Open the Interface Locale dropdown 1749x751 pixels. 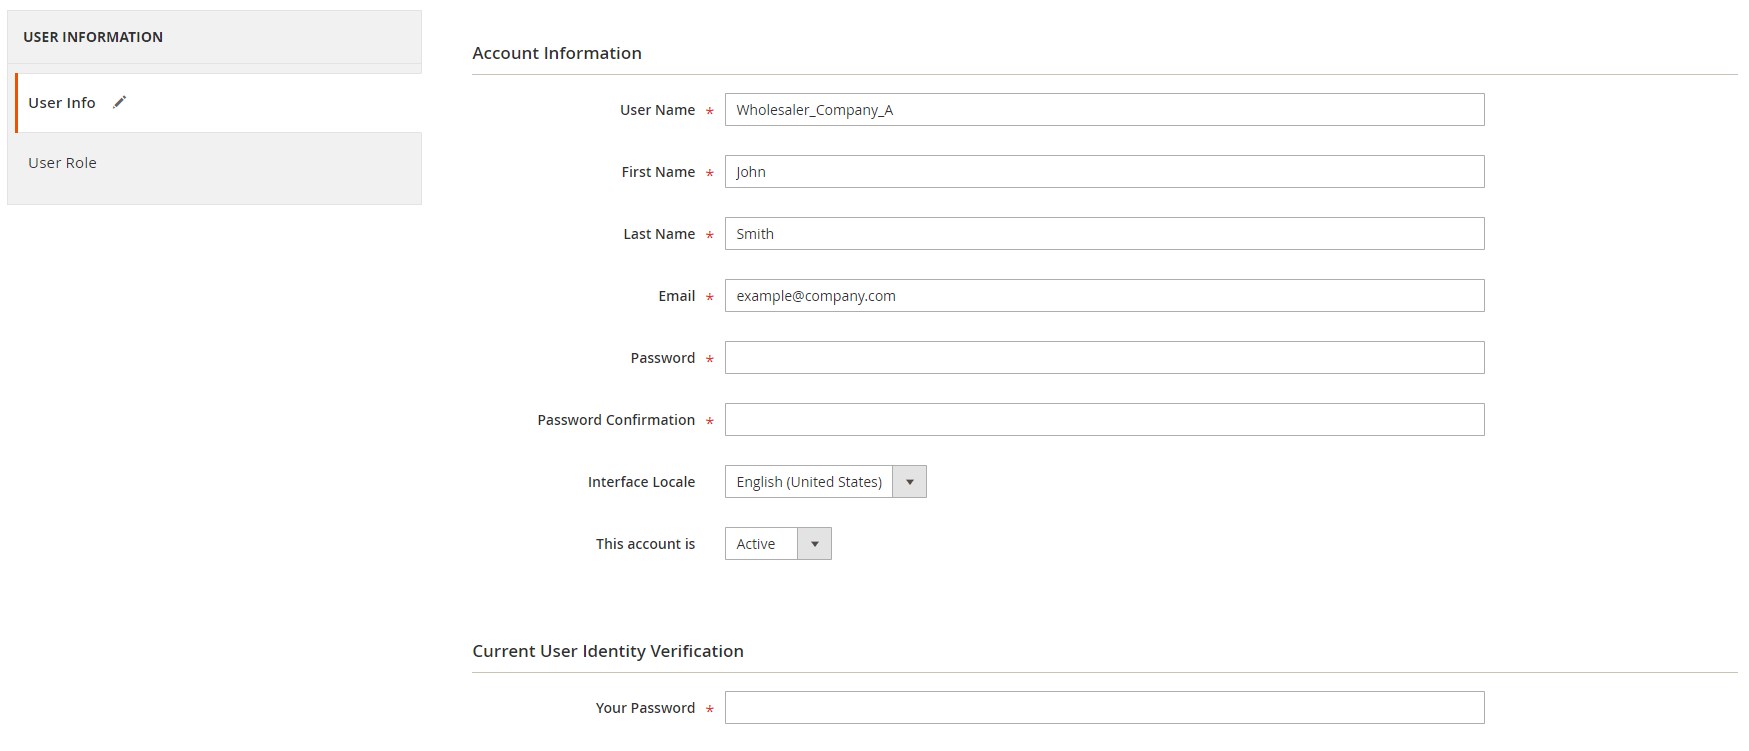click(825, 482)
